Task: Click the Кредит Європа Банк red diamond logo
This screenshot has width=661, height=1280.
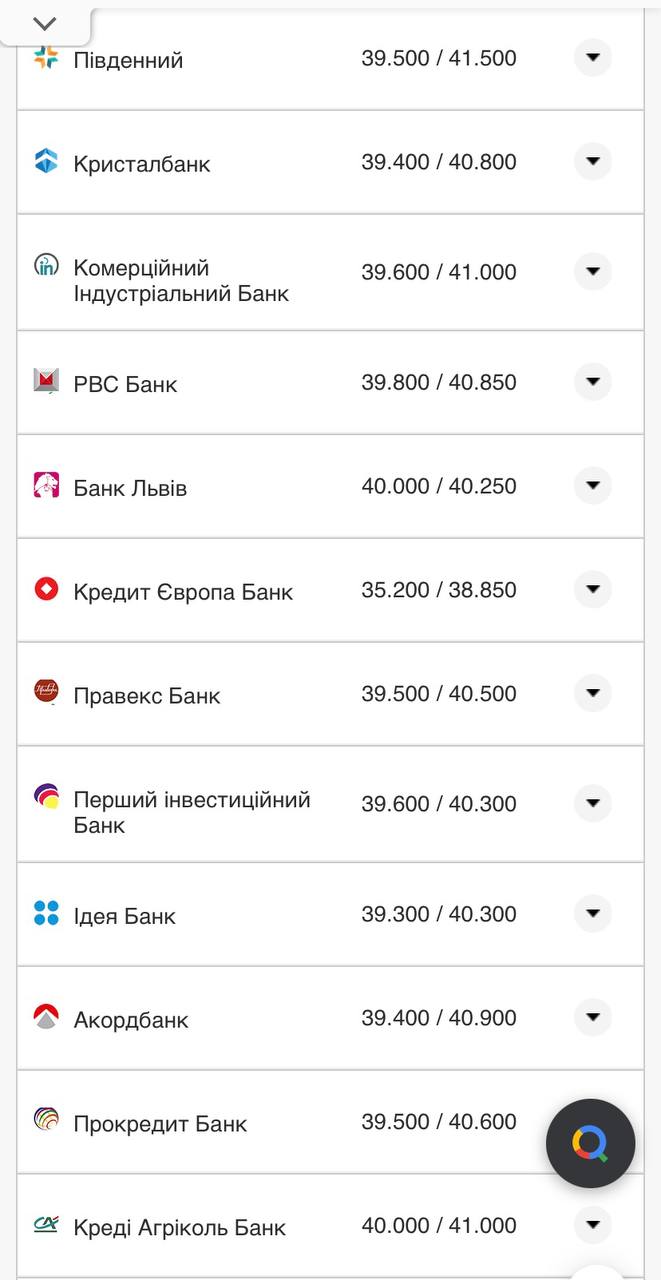Action: pos(44,589)
